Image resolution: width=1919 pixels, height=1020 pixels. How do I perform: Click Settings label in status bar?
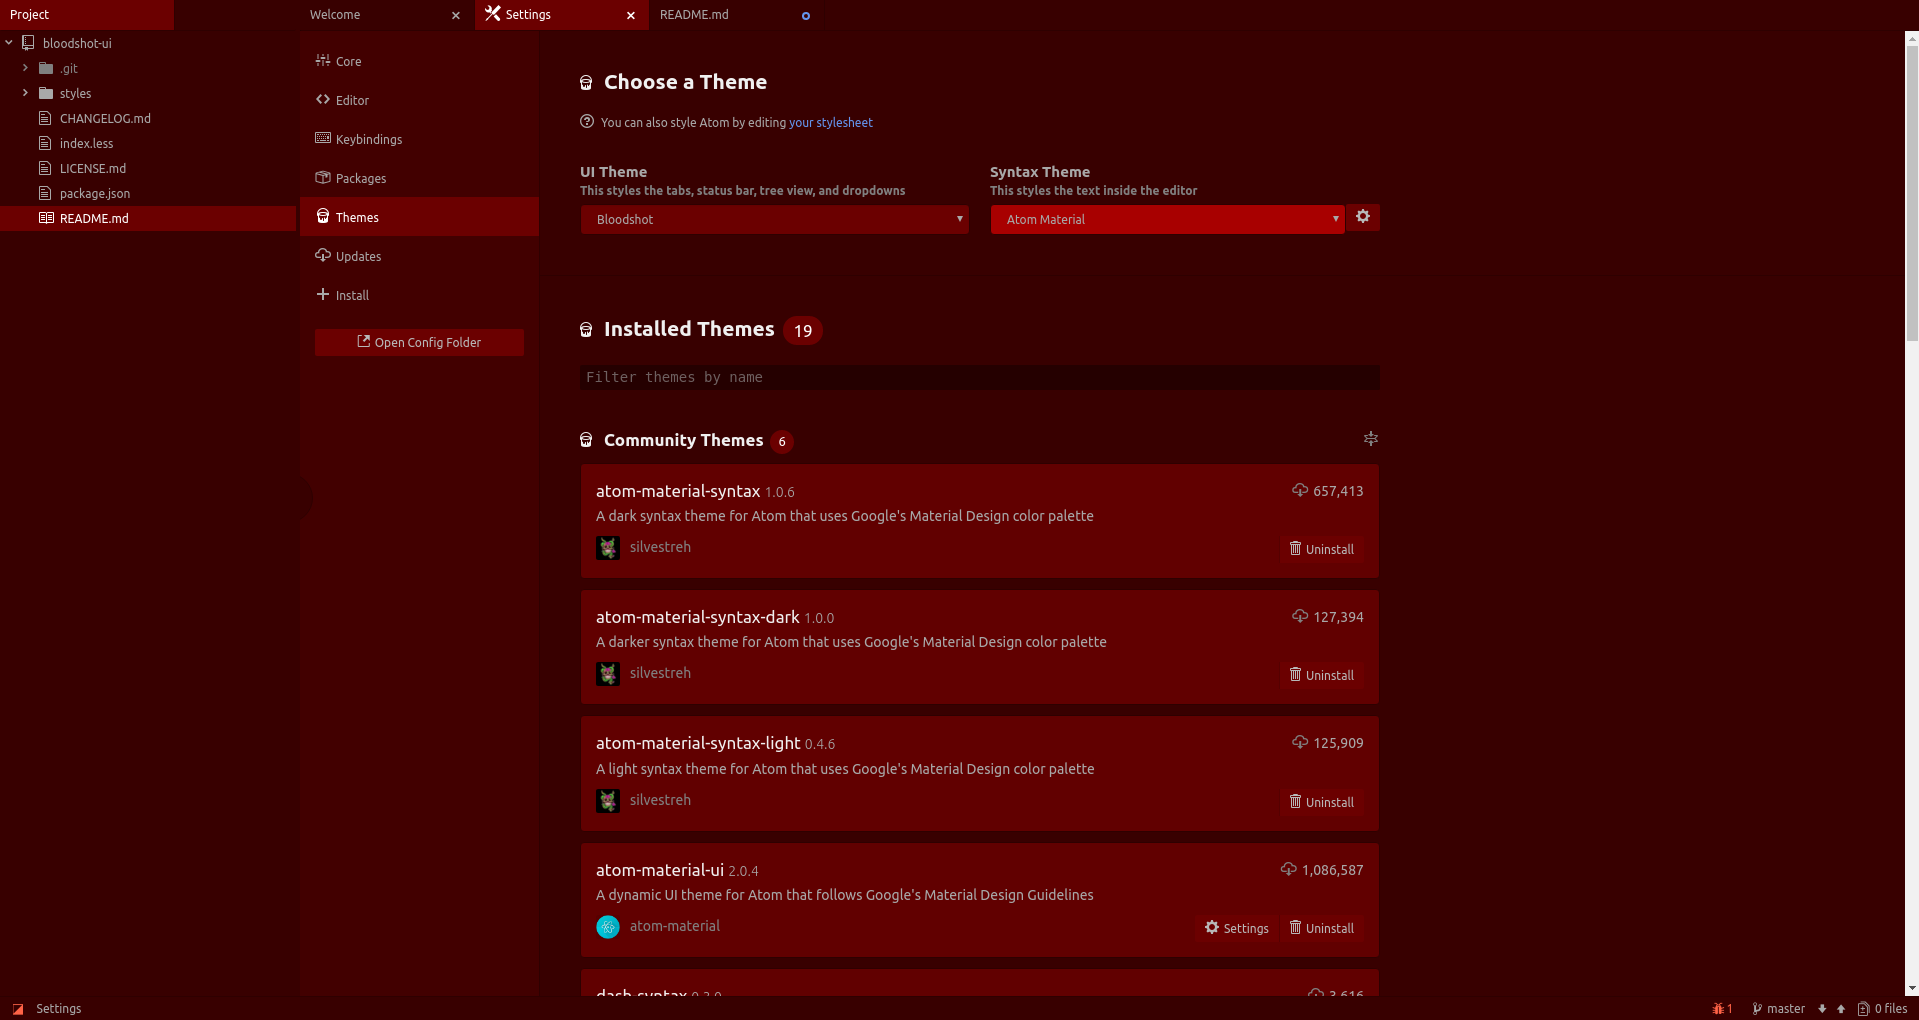pos(59,1008)
